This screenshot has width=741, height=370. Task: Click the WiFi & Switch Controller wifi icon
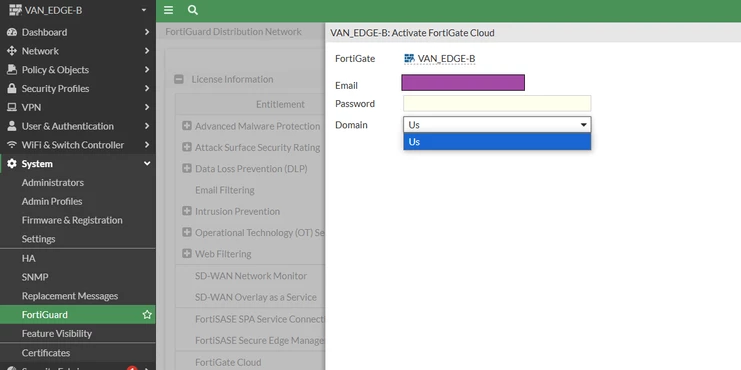click(12, 145)
